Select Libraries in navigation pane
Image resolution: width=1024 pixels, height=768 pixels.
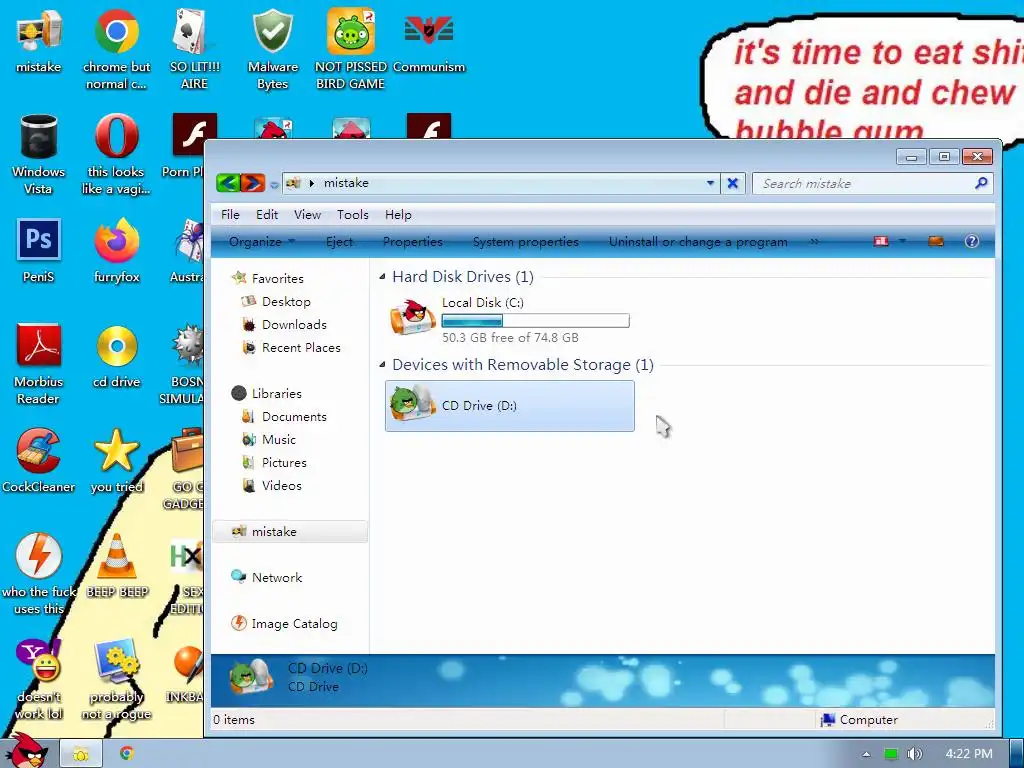coord(266,393)
